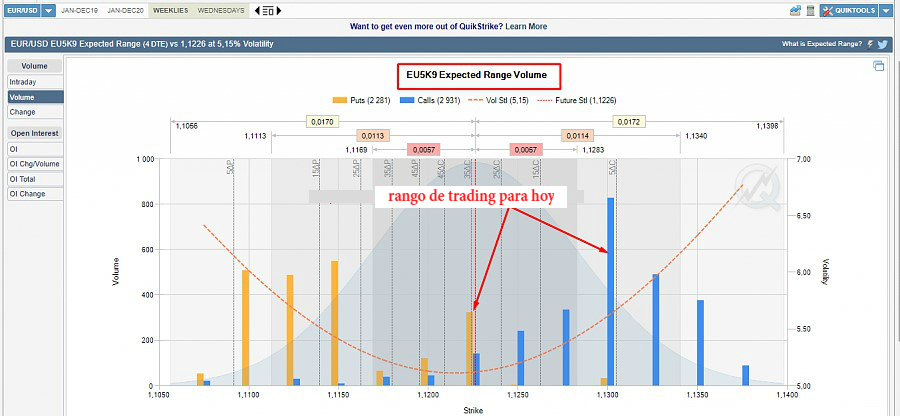This screenshot has height=416, width=900.
Task: Select the WEEKLIES expiration tab
Action: [x=170, y=10]
